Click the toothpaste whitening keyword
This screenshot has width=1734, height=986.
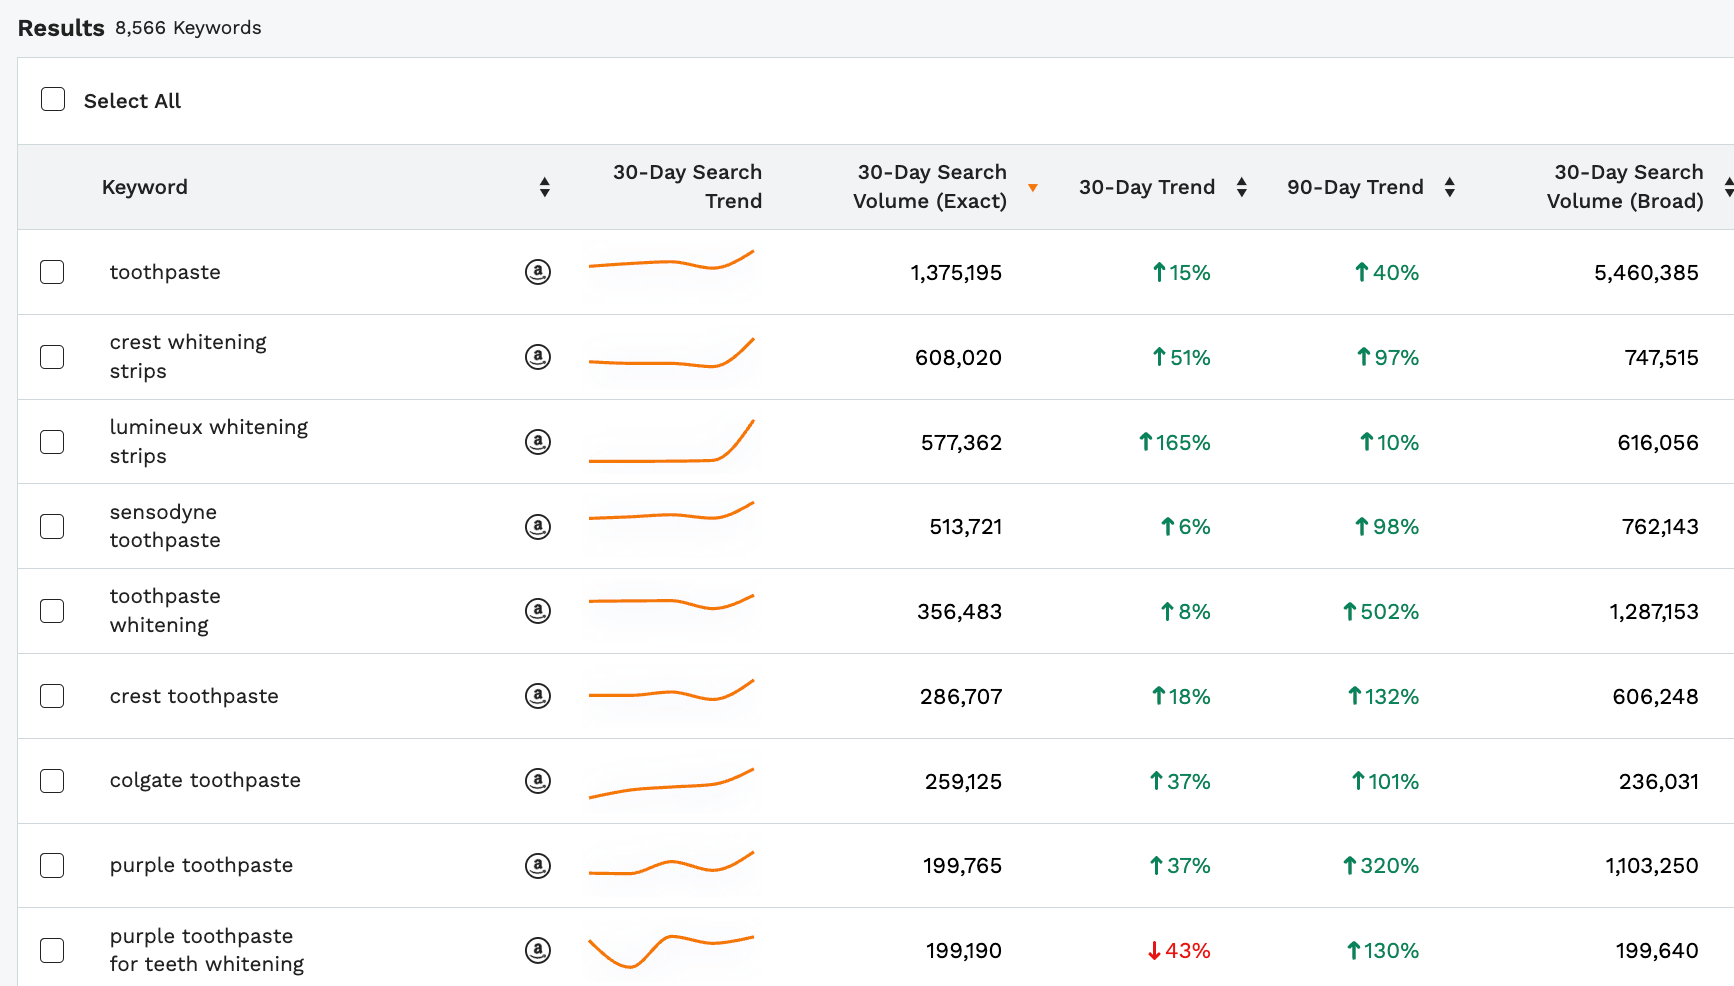point(165,611)
